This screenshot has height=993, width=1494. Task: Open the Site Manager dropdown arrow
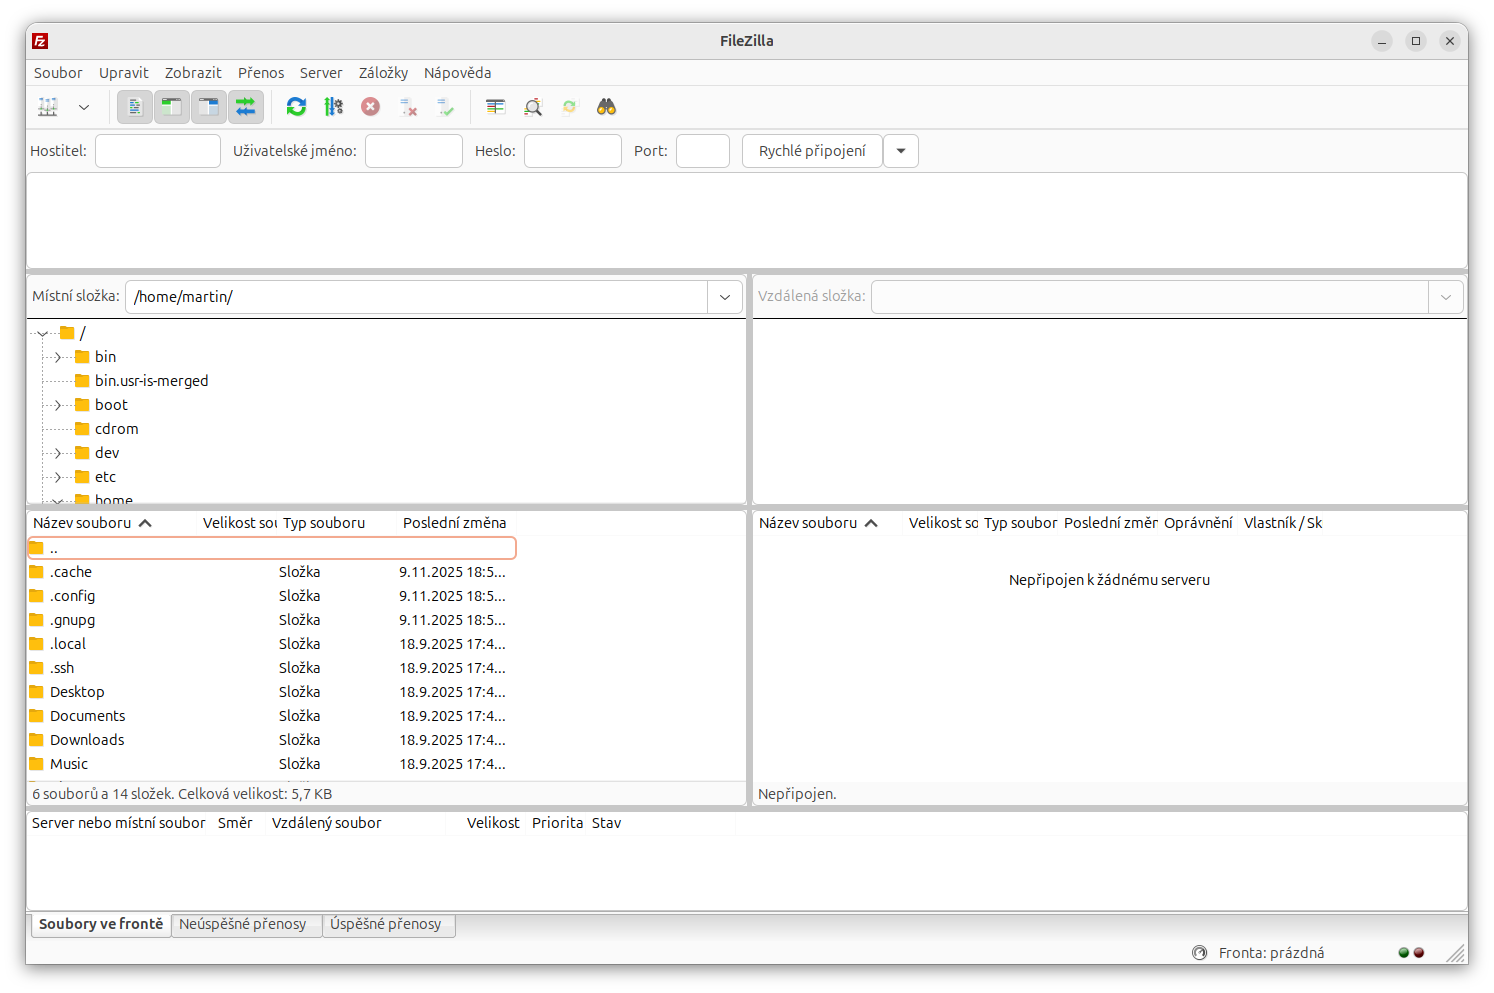coord(84,106)
